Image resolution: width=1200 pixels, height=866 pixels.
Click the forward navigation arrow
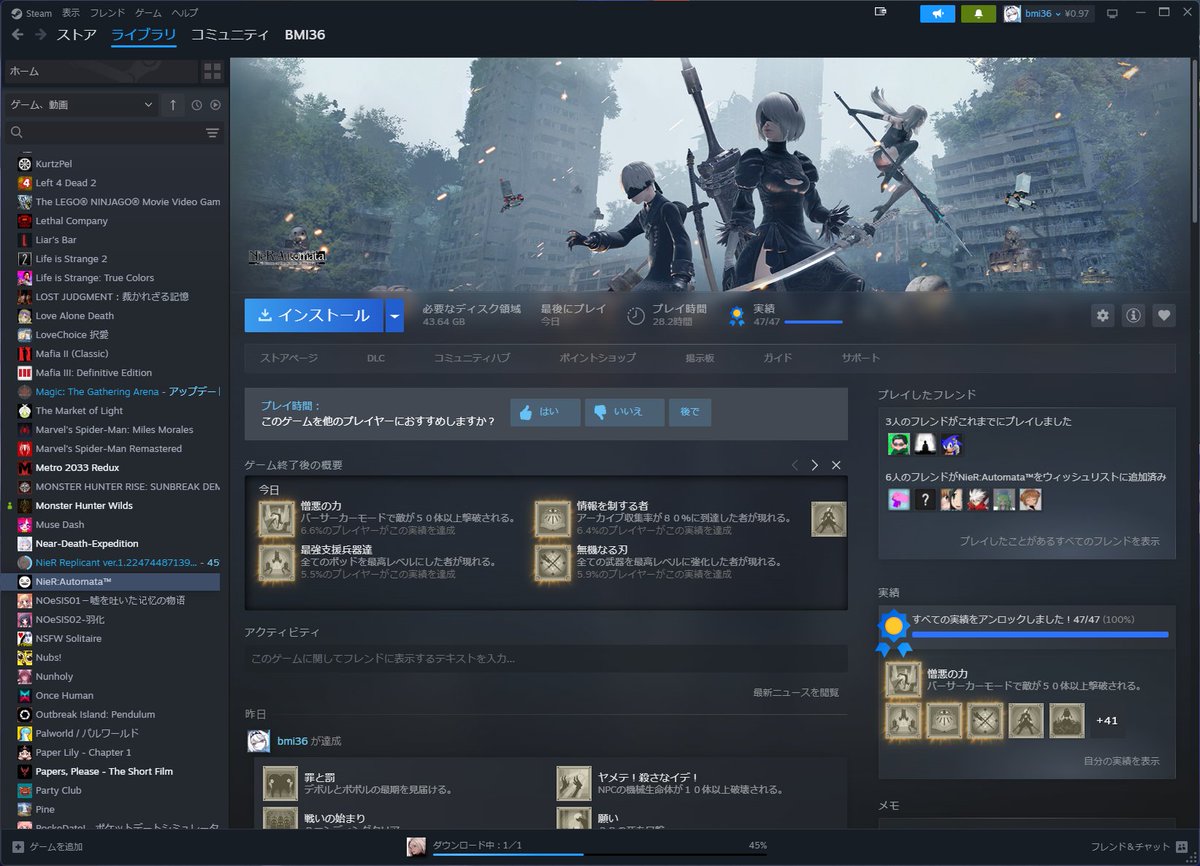click(41, 35)
